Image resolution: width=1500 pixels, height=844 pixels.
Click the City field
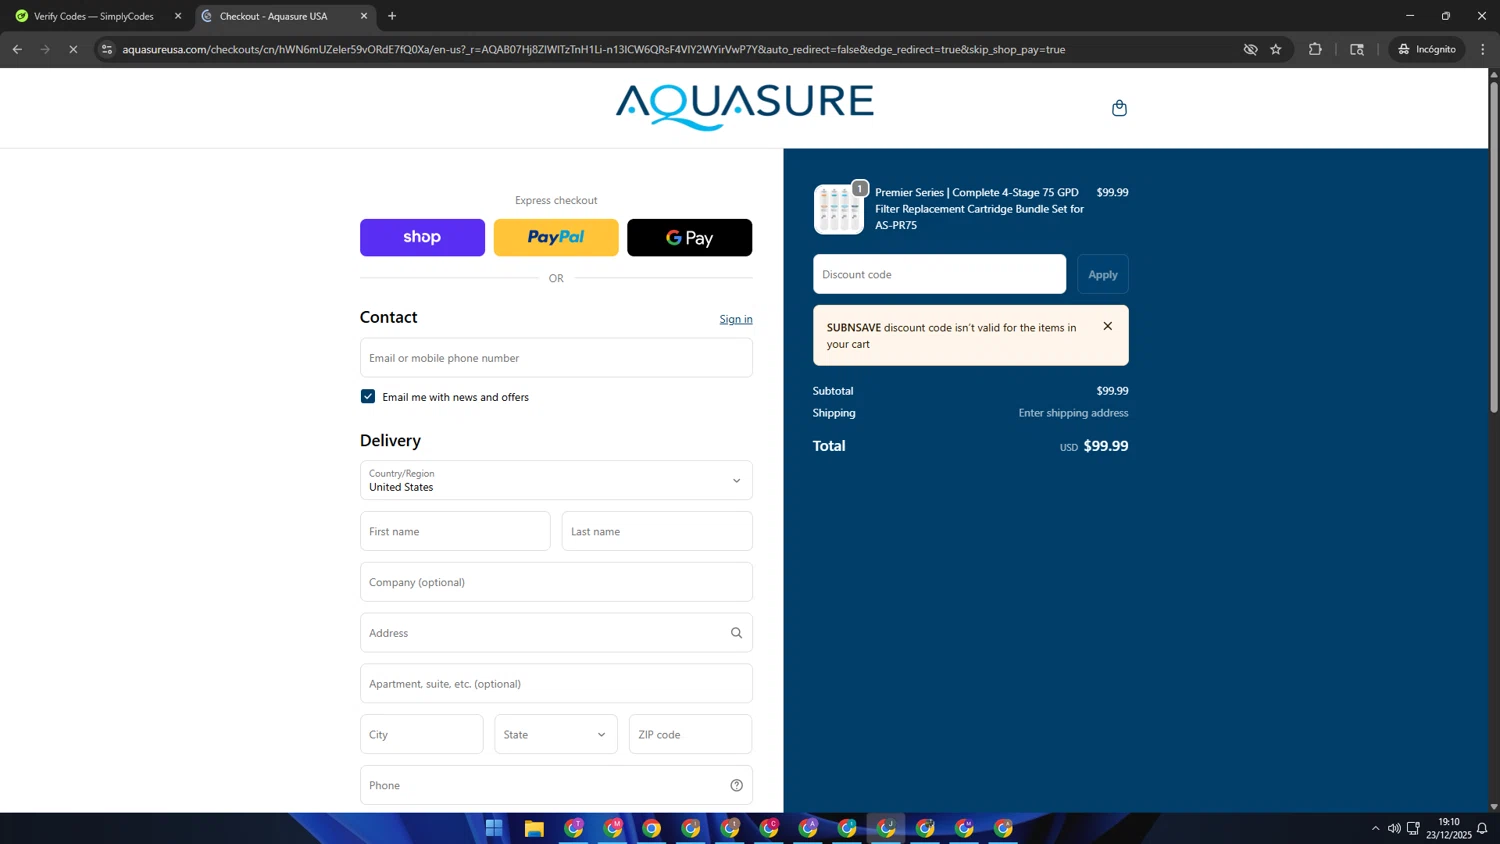[421, 734]
